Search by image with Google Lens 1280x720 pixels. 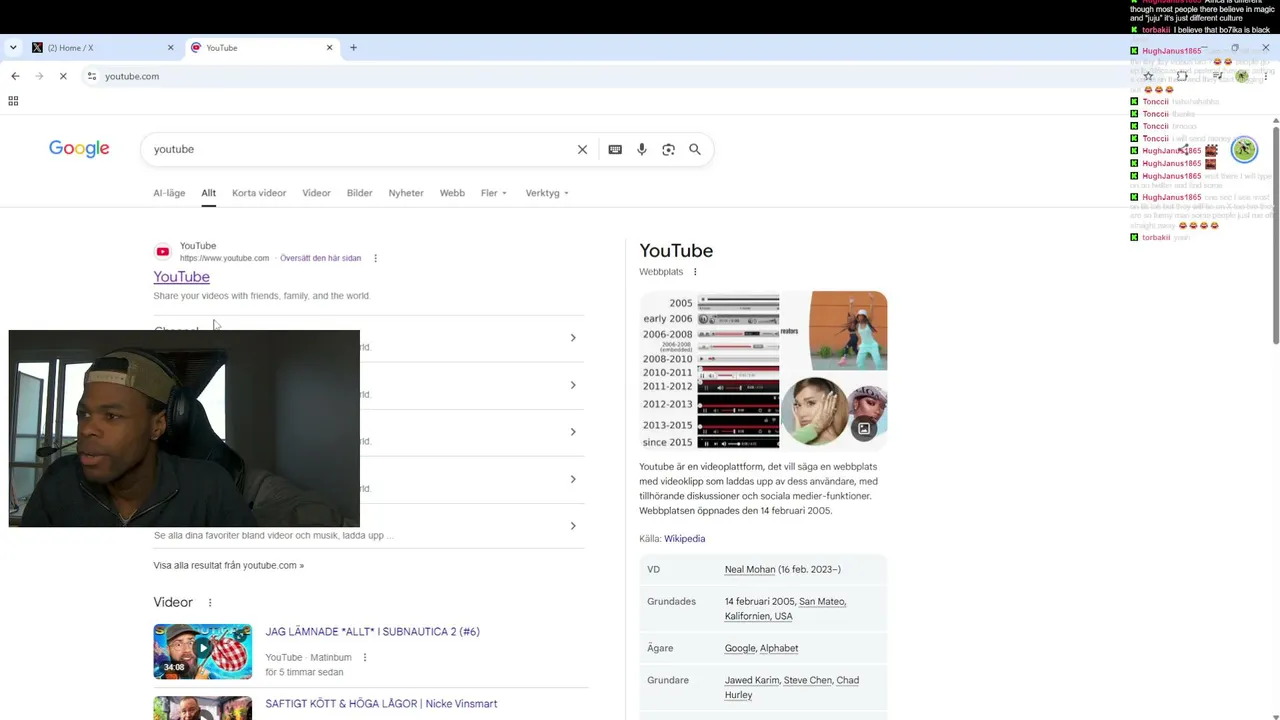pos(668,149)
